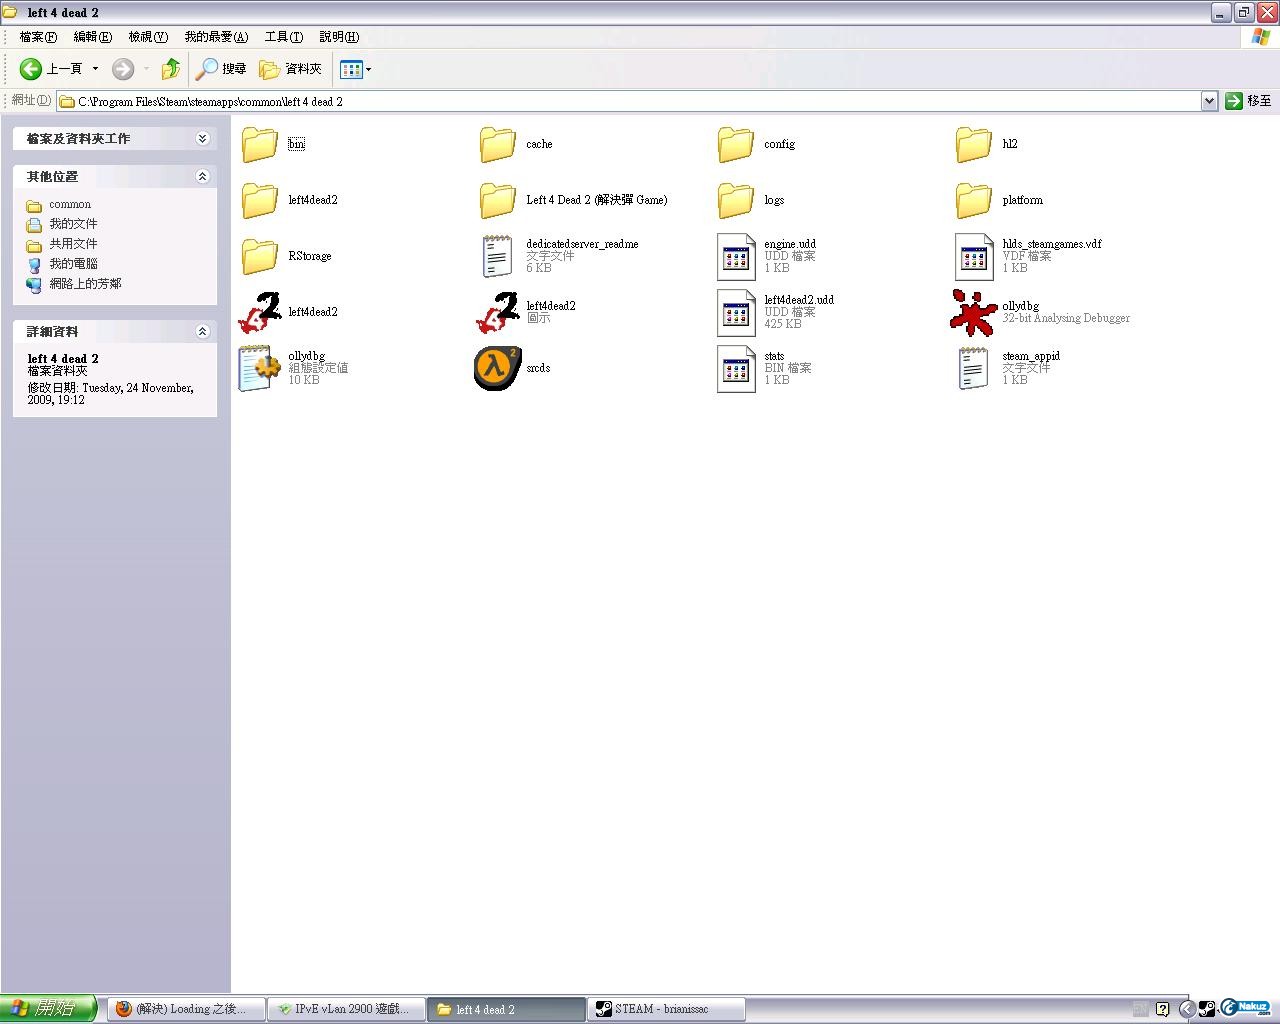1280x1024 pixels.
Task: Open the Favorites menu
Action: pyautogui.click(x=215, y=37)
